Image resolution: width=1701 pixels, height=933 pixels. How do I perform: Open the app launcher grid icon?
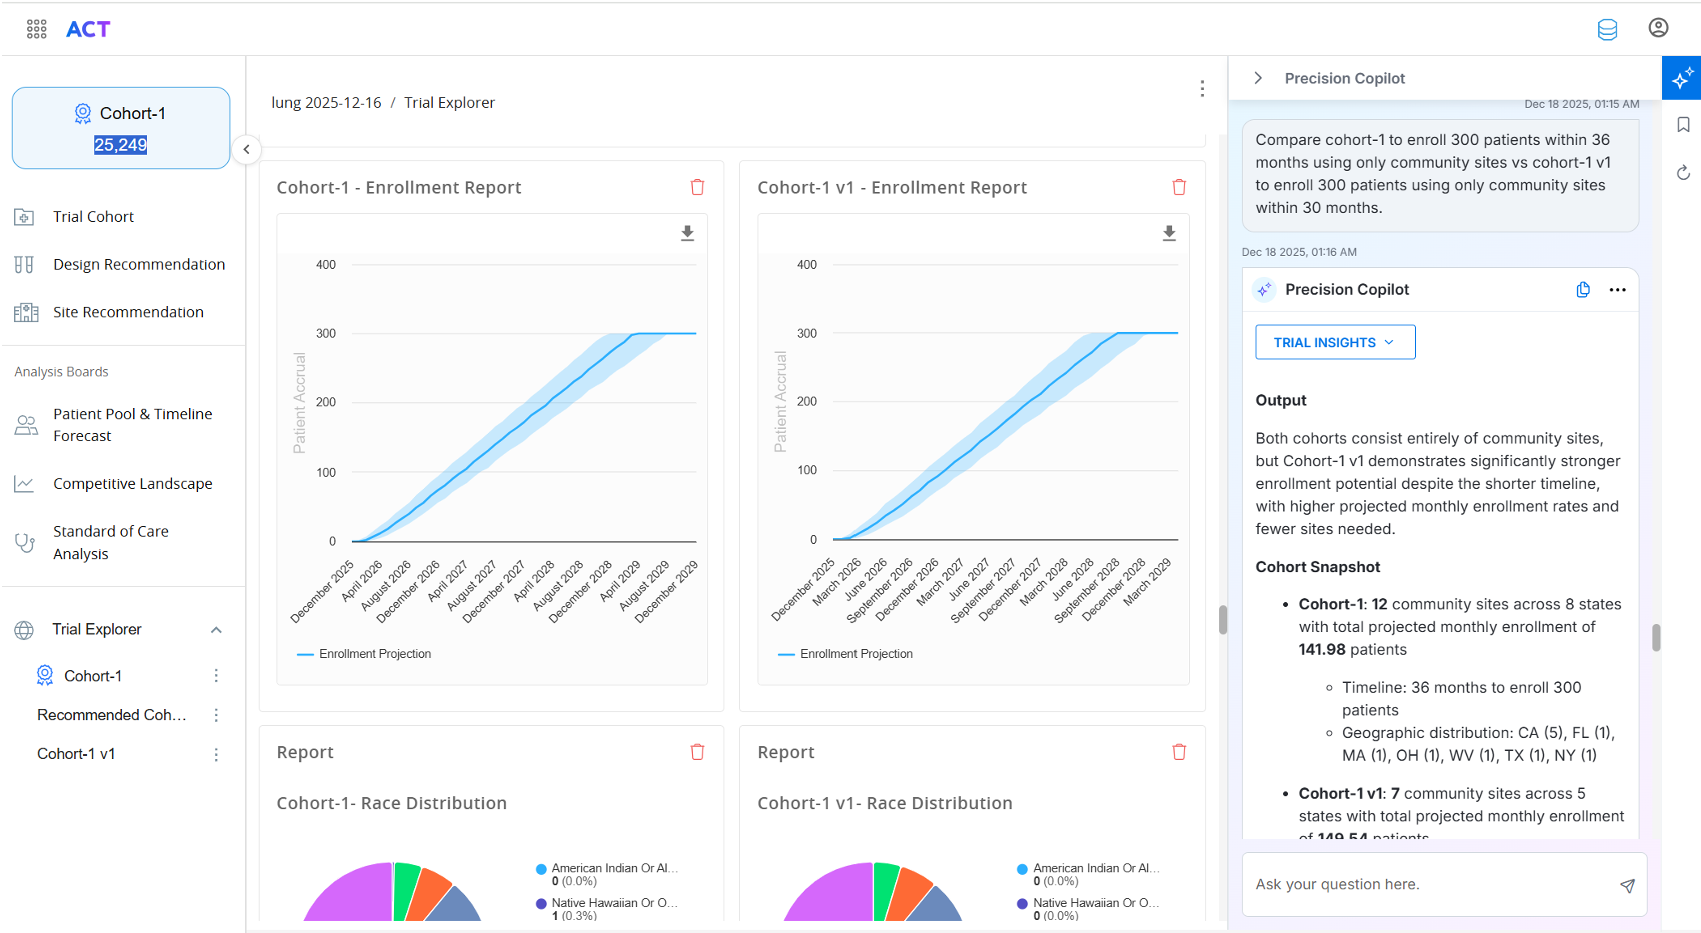pyautogui.click(x=37, y=29)
